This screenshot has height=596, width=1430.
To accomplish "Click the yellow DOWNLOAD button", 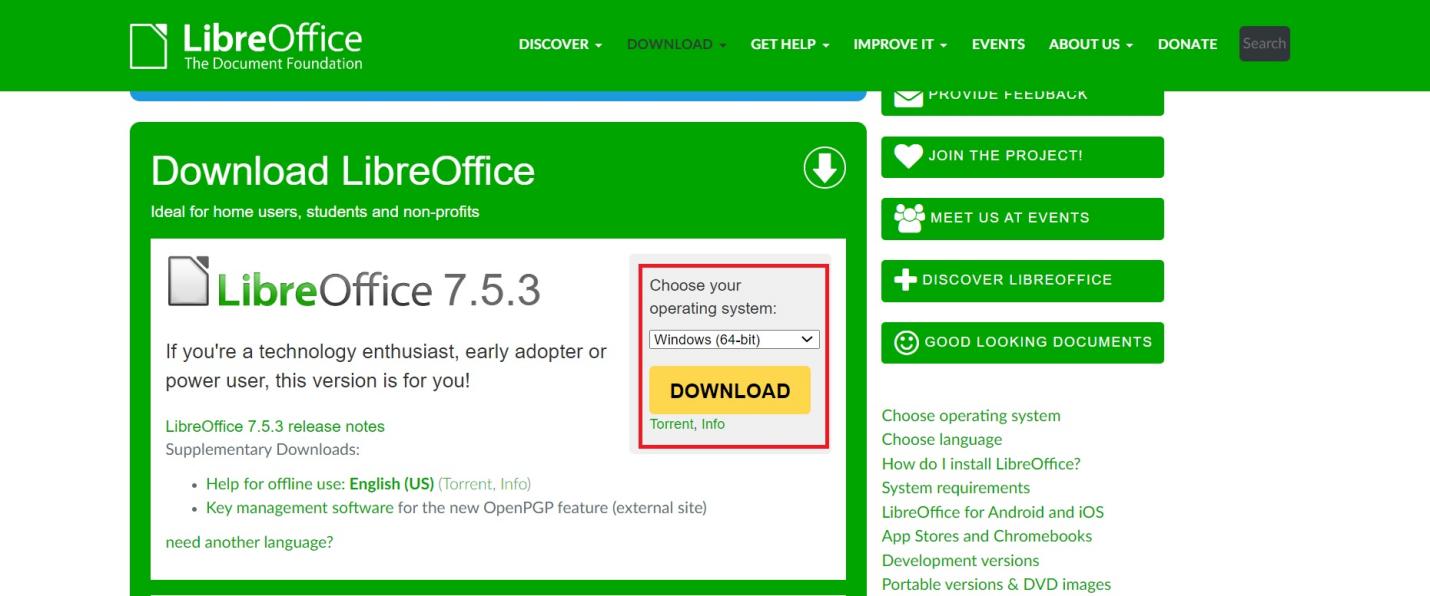I will coord(729,390).
